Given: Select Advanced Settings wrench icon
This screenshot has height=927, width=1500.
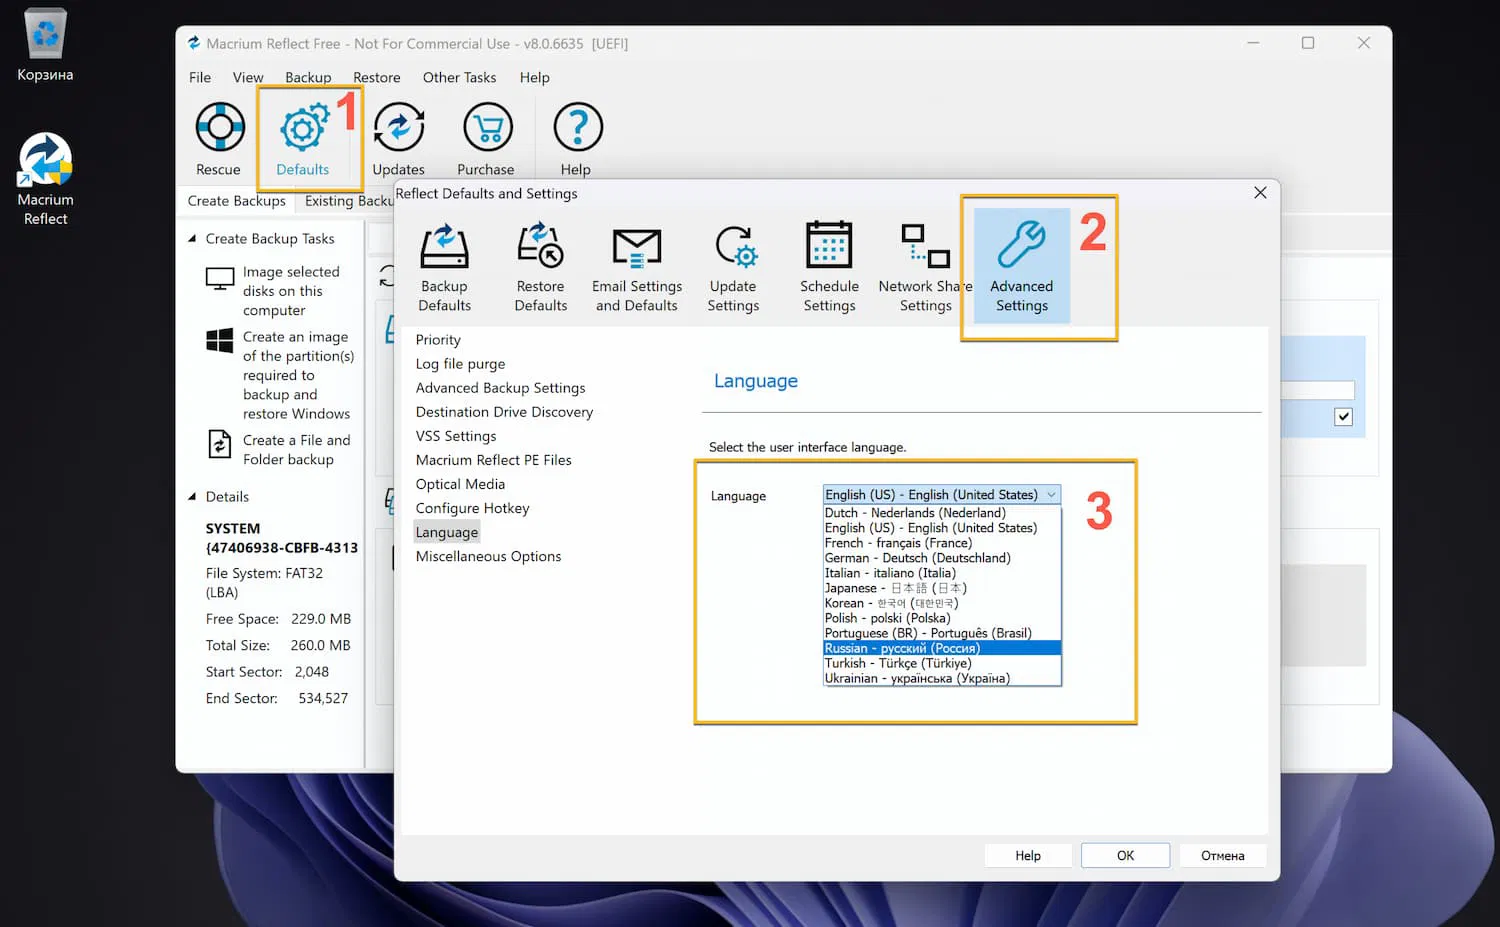Looking at the screenshot, I should pos(1021,267).
